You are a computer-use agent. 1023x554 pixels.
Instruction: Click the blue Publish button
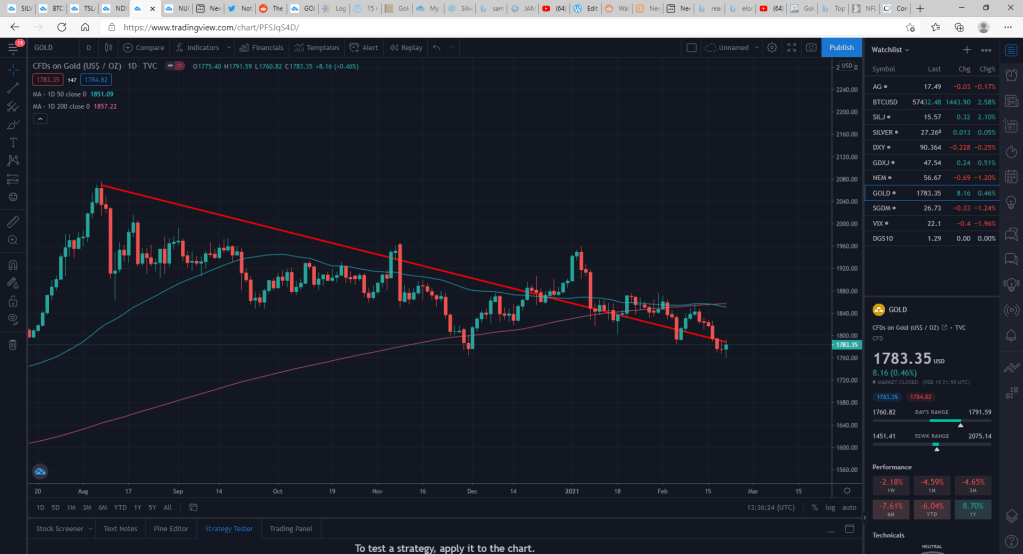tap(841, 47)
